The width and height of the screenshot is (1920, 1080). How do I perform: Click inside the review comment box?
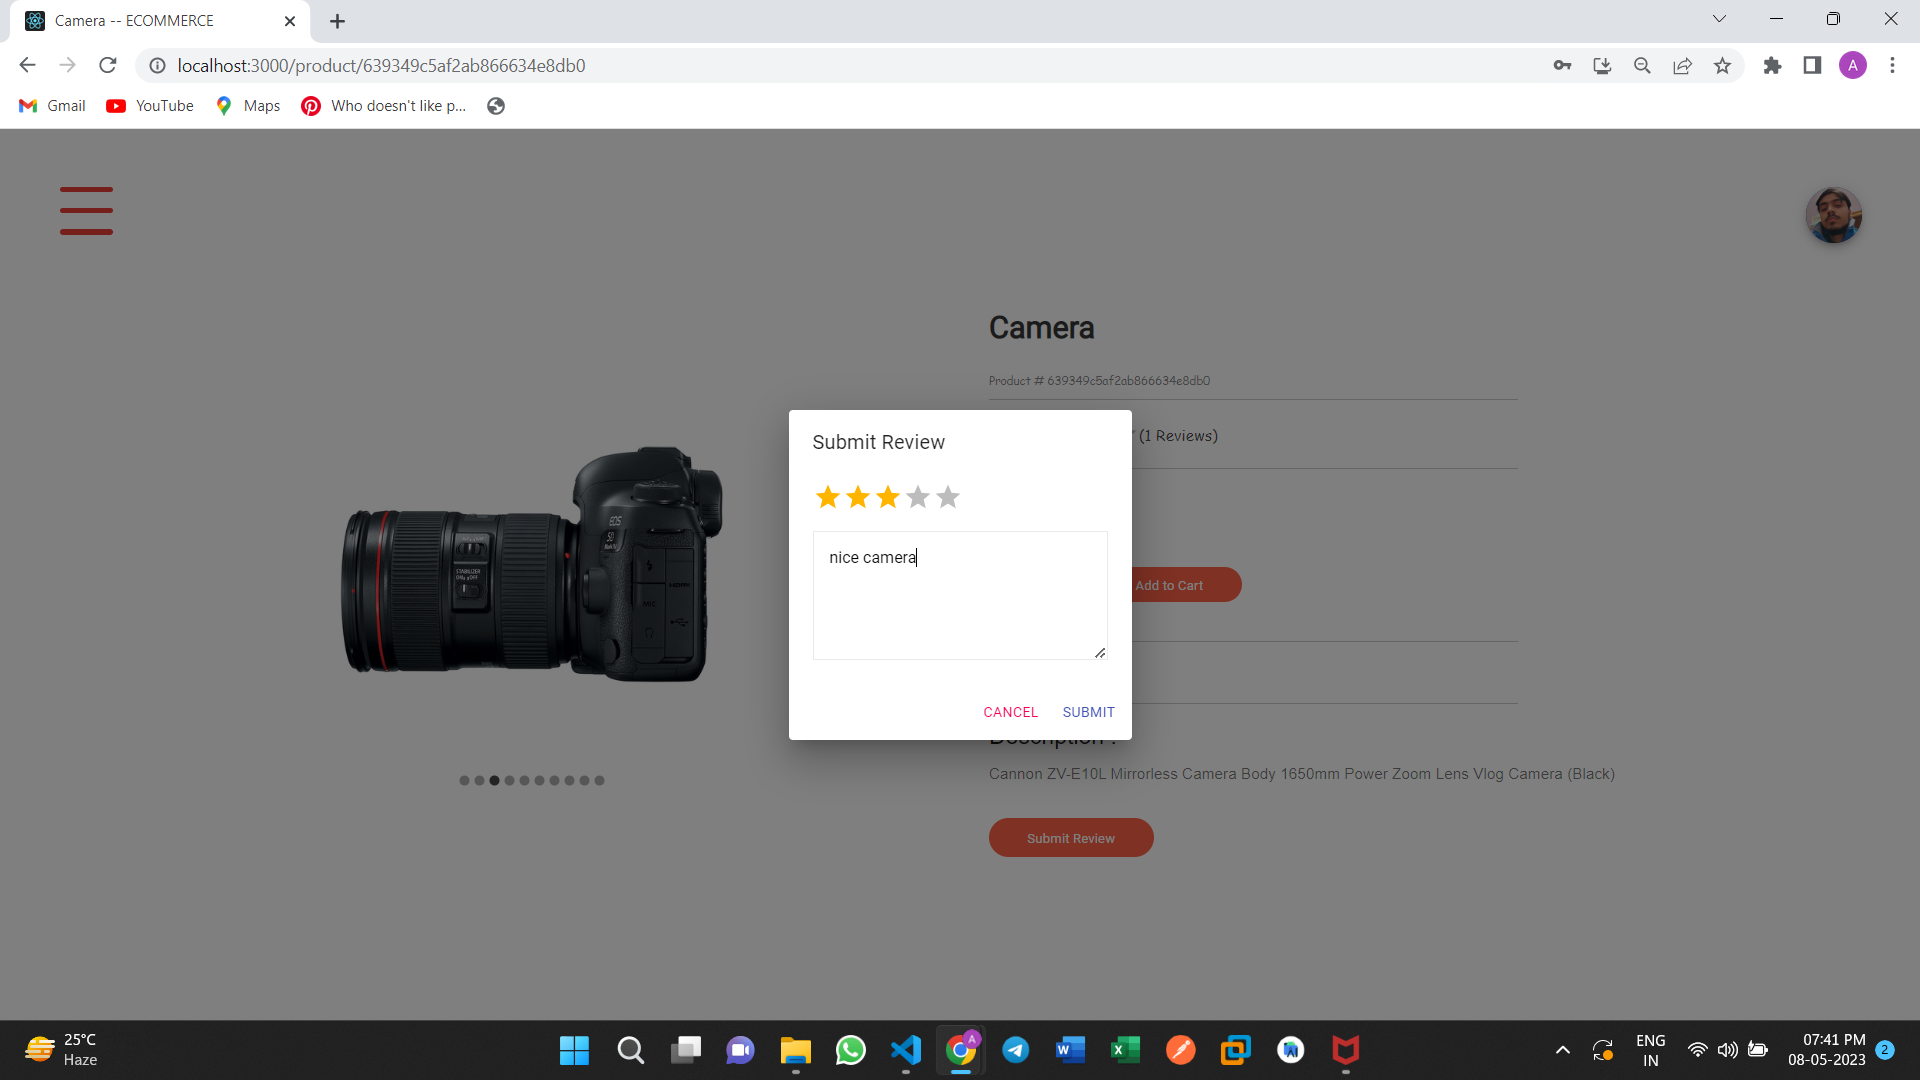click(x=959, y=595)
